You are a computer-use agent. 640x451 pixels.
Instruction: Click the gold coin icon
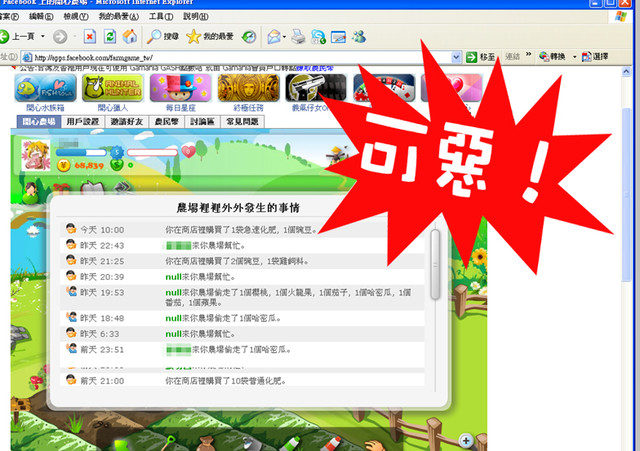click(x=63, y=165)
